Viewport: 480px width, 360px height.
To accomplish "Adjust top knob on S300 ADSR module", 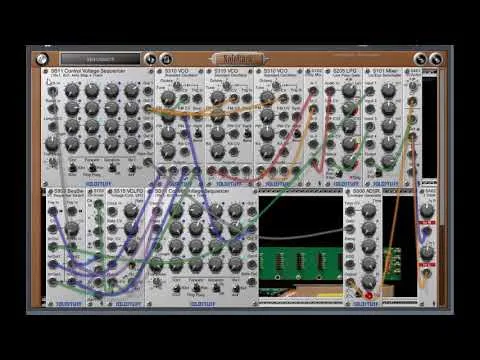I will tap(368, 211).
